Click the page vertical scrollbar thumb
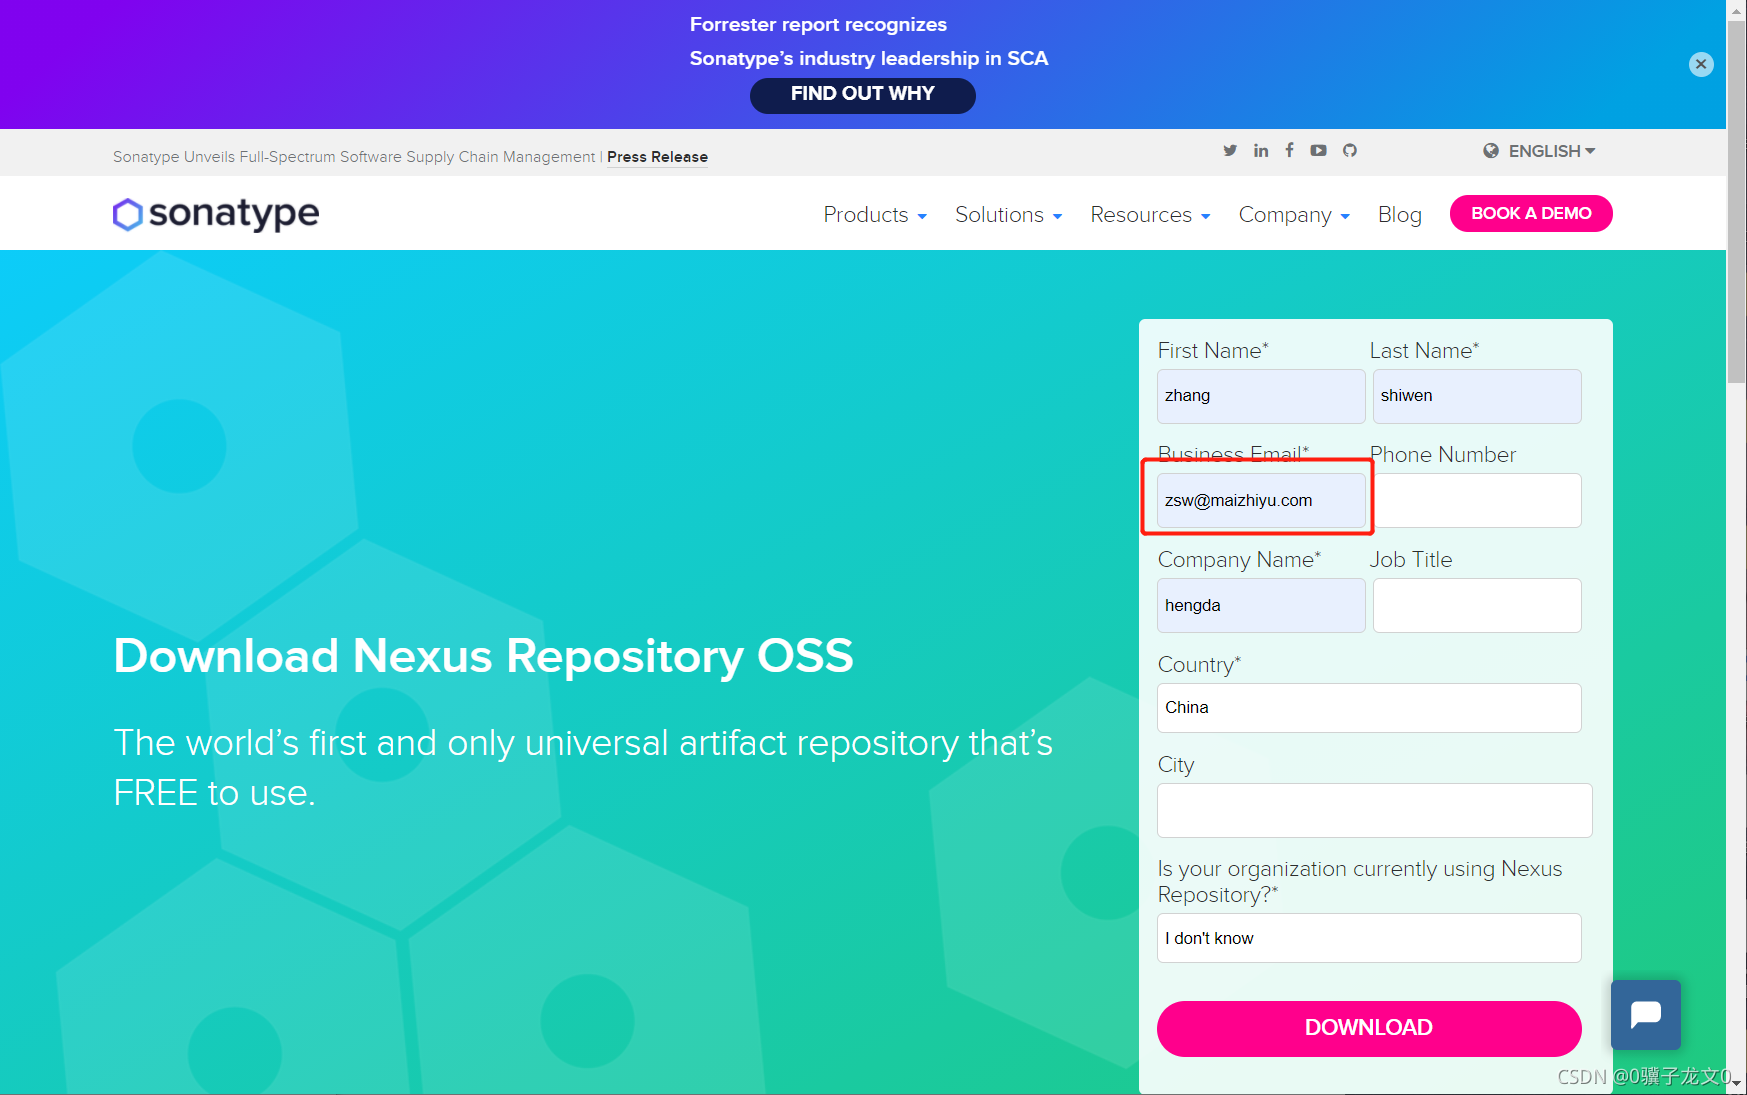1747x1095 pixels. pos(1737,201)
